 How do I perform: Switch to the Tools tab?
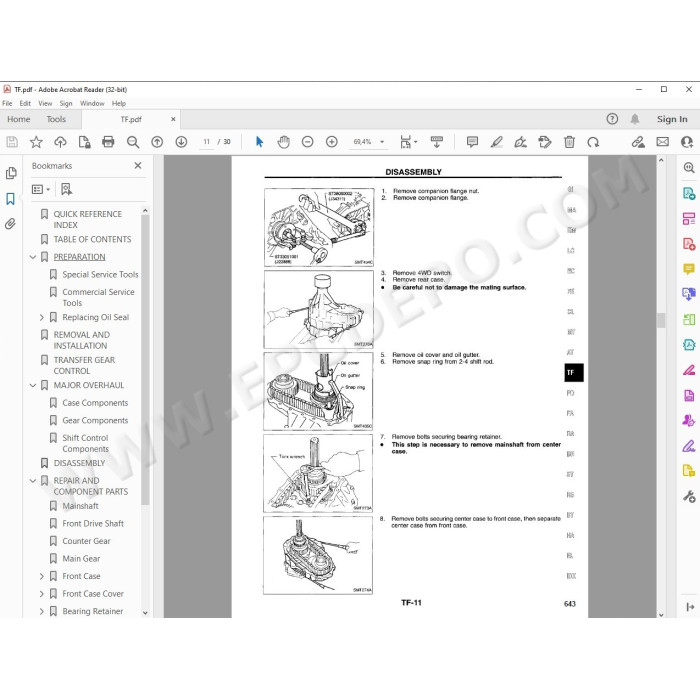point(56,119)
